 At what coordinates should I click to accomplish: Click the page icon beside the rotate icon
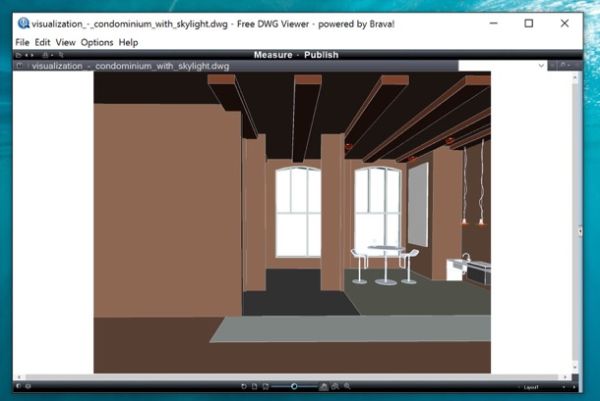pyautogui.click(x=255, y=386)
